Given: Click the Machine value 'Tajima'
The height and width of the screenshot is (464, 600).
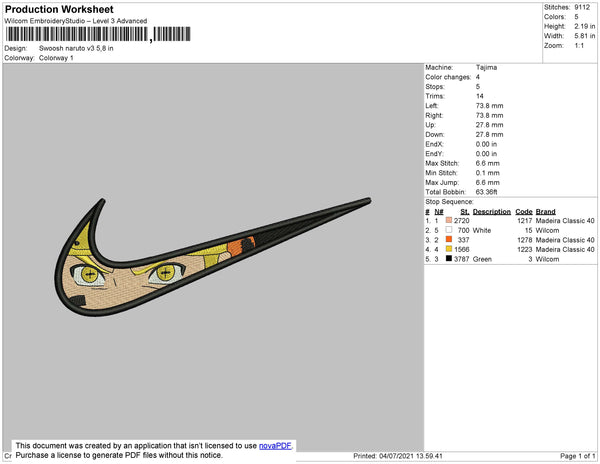Looking at the screenshot, I should tap(486, 67).
